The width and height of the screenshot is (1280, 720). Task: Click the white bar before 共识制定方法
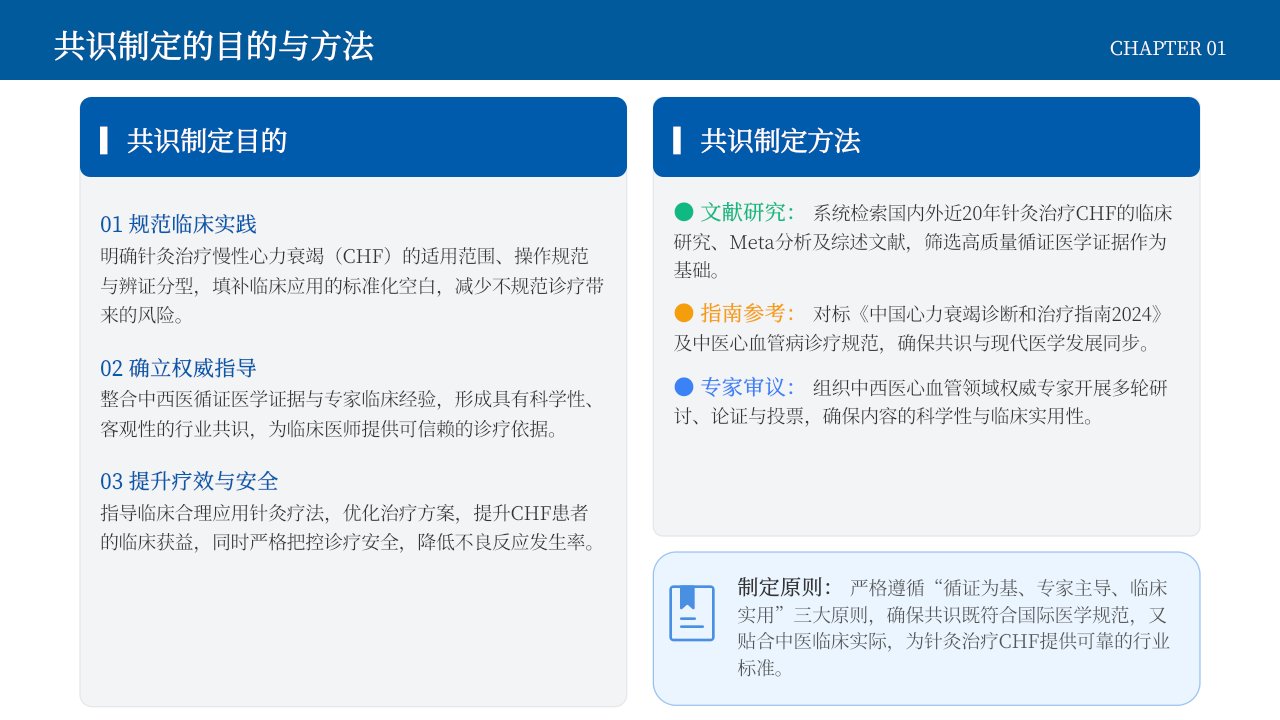click(677, 141)
